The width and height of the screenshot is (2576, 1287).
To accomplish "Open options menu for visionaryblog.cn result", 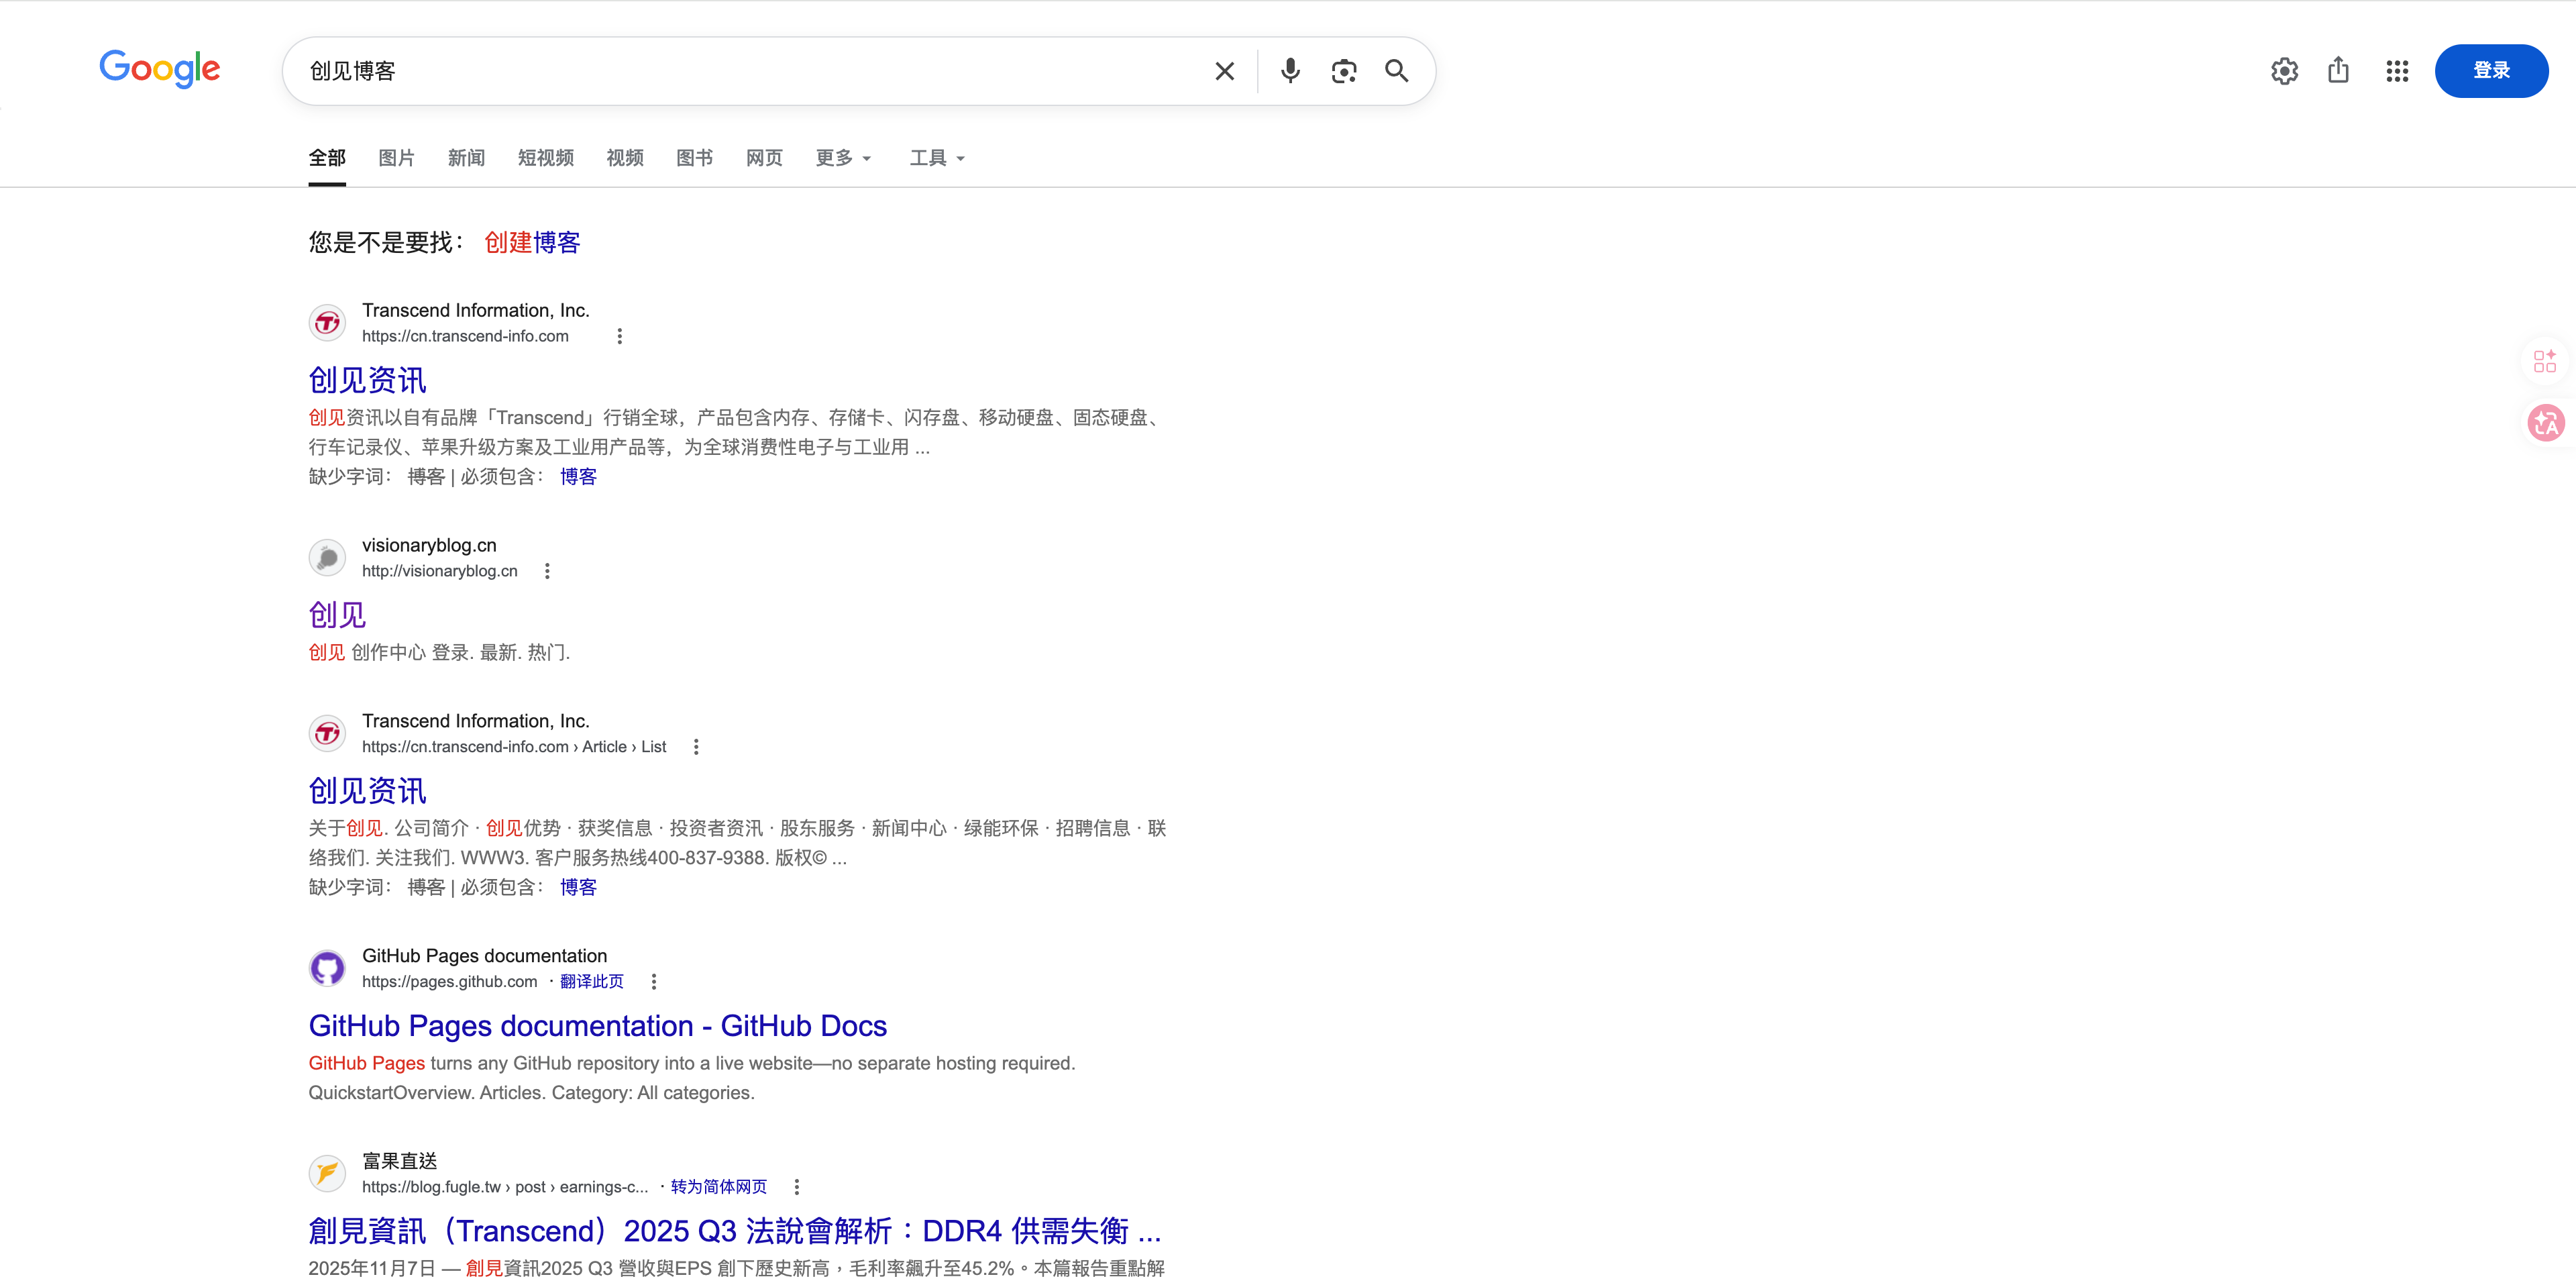I will (x=547, y=571).
